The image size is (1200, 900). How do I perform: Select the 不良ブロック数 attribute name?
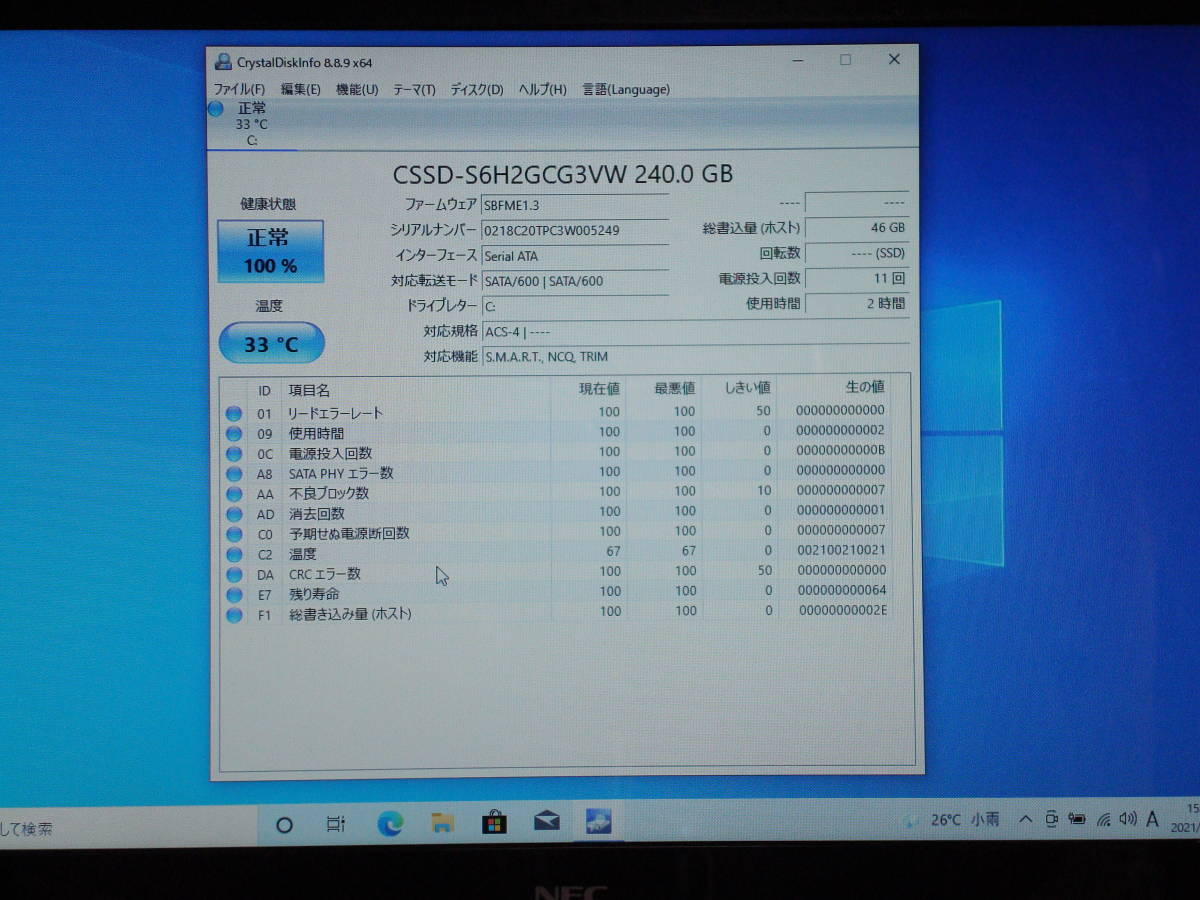pos(329,493)
